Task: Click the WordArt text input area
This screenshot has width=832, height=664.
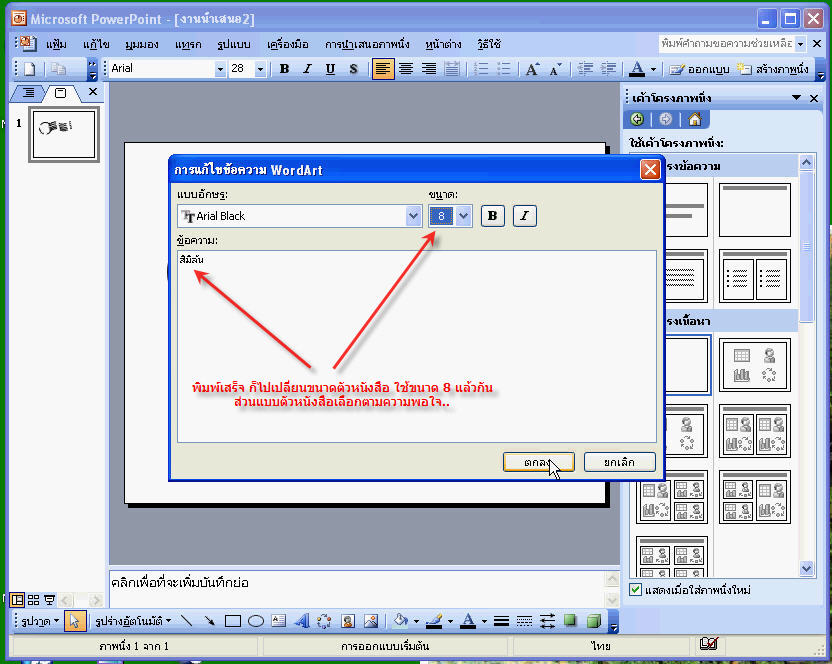Action: click(x=417, y=346)
